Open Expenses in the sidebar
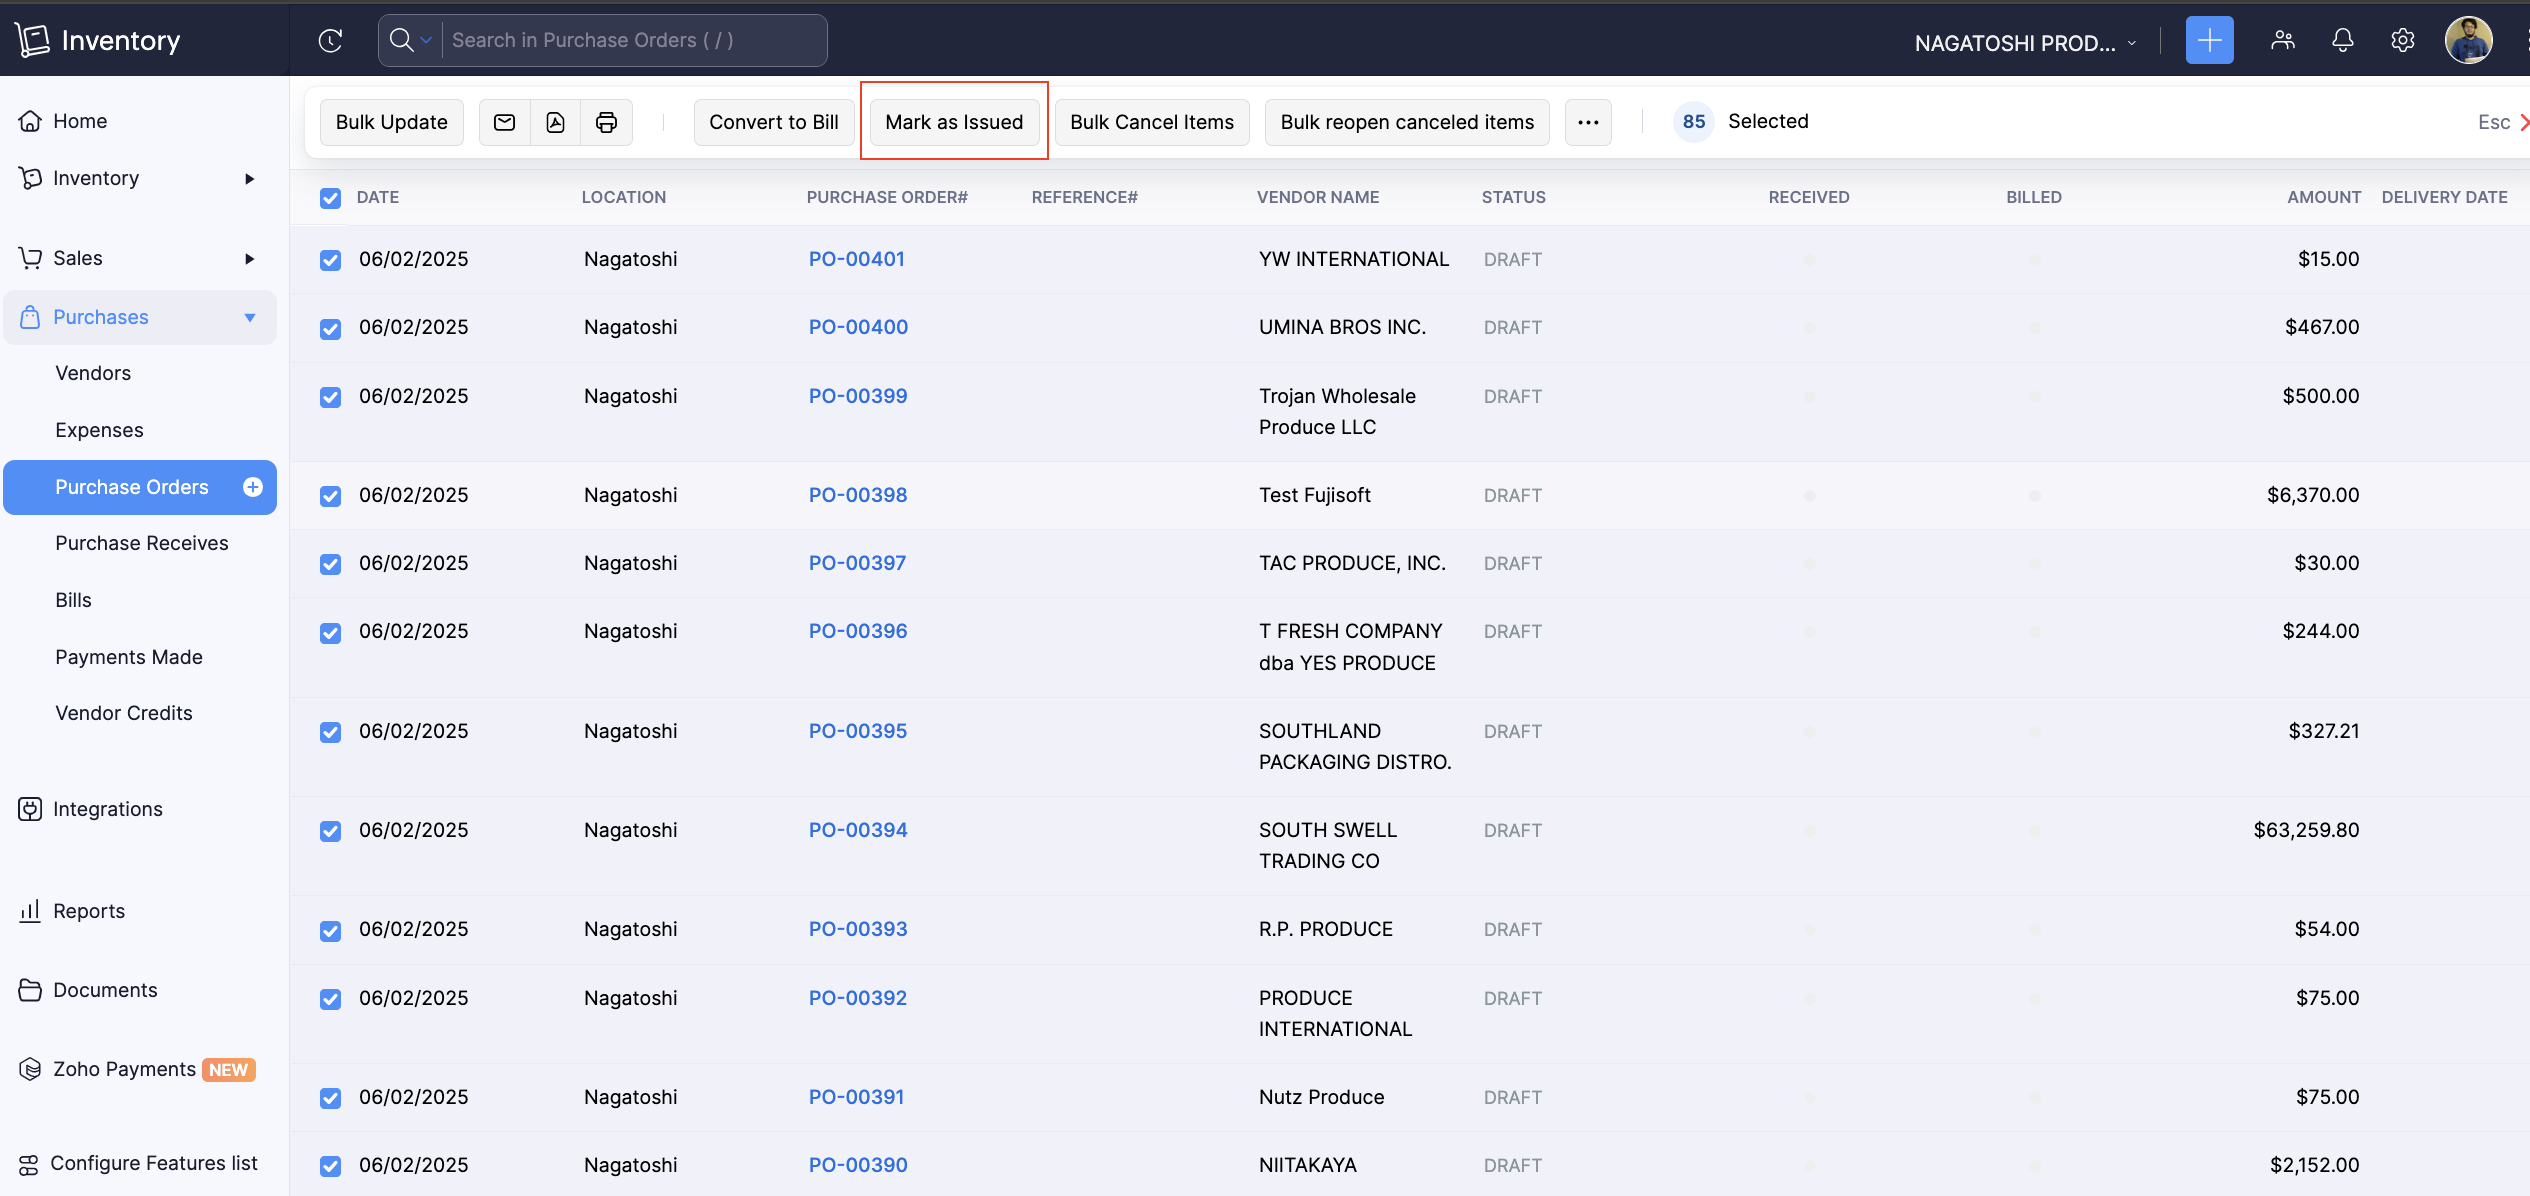The width and height of the screenshot is (2530, 1196). point(99,430)
